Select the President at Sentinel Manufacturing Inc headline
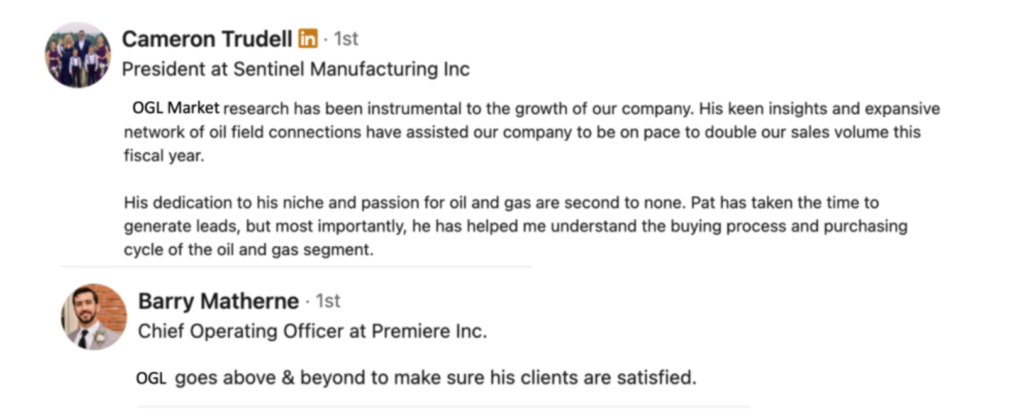The height and width of the screenshot is (420, 1024). point(296,69)
